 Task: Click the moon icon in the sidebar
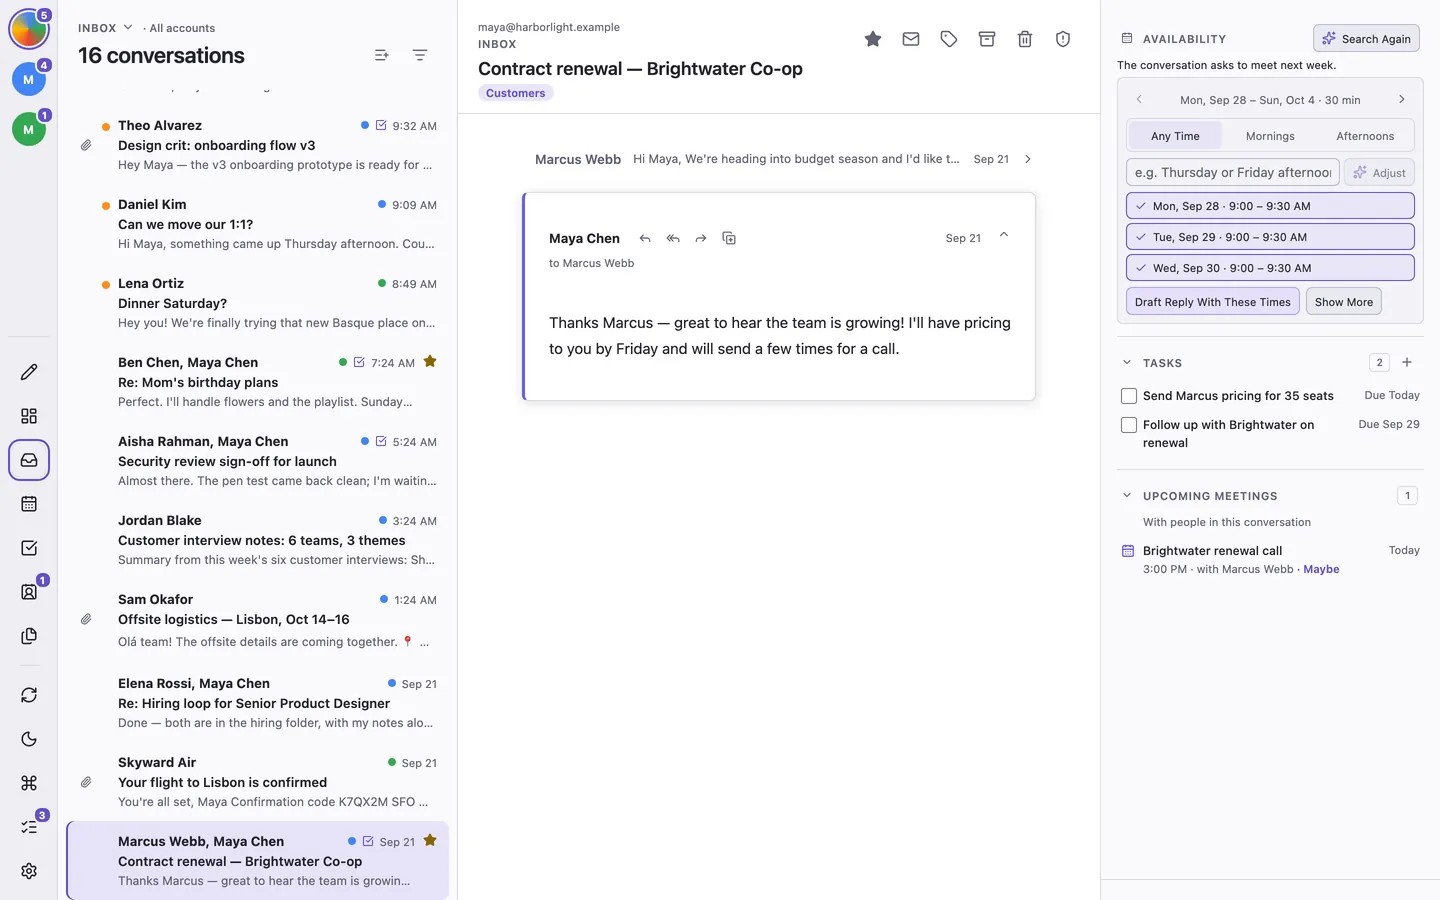29,739
